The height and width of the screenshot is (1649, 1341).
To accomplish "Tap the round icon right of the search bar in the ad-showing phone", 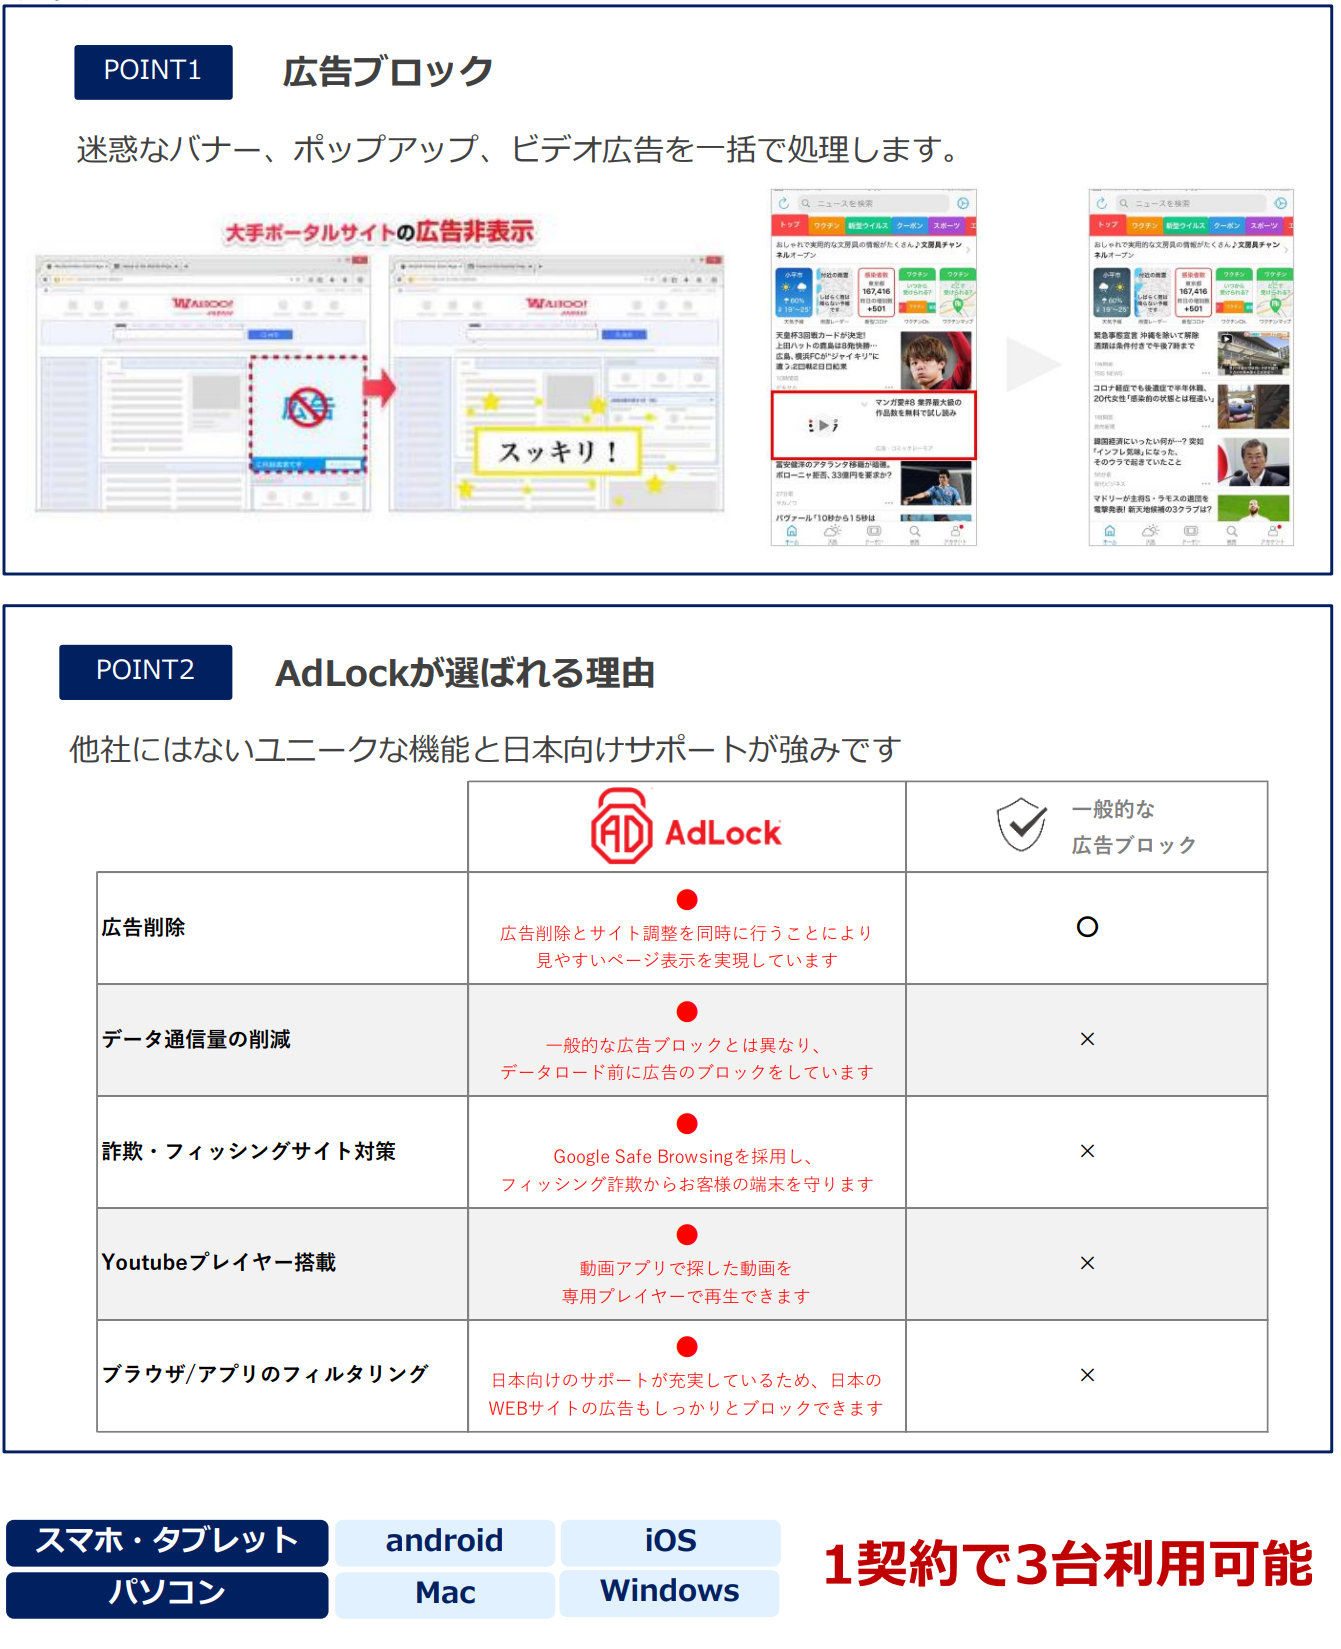I will click(x=963, y=203).
